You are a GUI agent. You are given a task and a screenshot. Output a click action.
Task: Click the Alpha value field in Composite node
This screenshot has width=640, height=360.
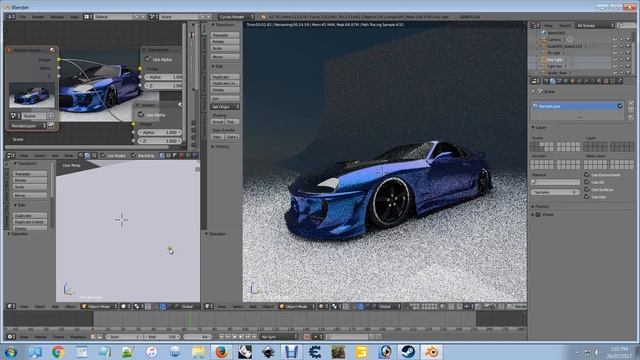[164, 77]
